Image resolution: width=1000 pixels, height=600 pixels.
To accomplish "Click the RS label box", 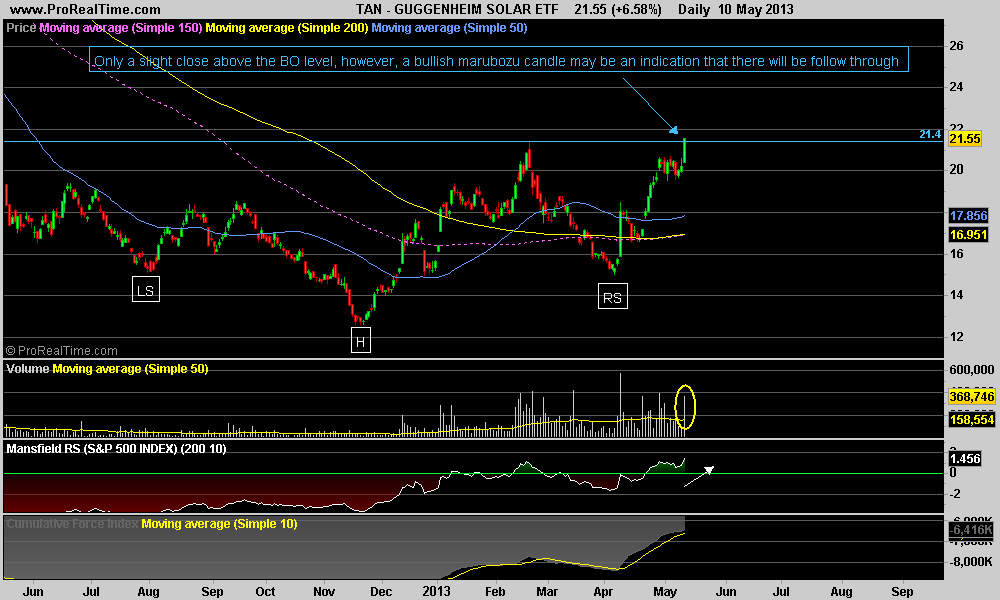I will click(x=612, y=296).
